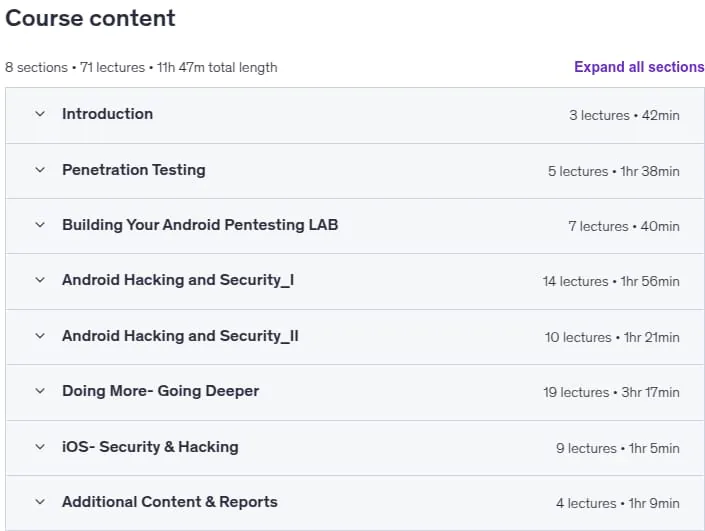705x531 pixels.
Task: Expand the Introduction section chevron
Action: coord(40,114)
